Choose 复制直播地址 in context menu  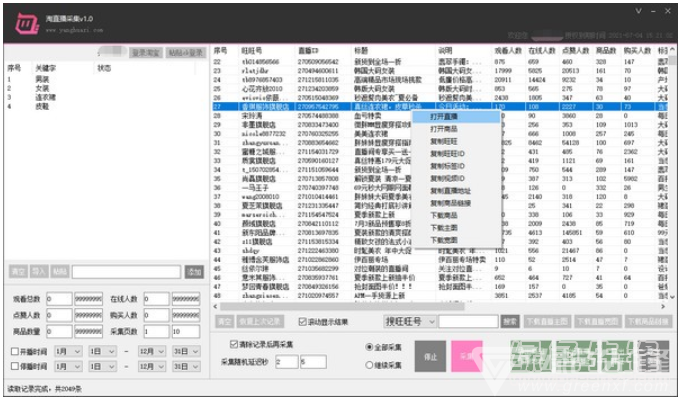(456, 191)
